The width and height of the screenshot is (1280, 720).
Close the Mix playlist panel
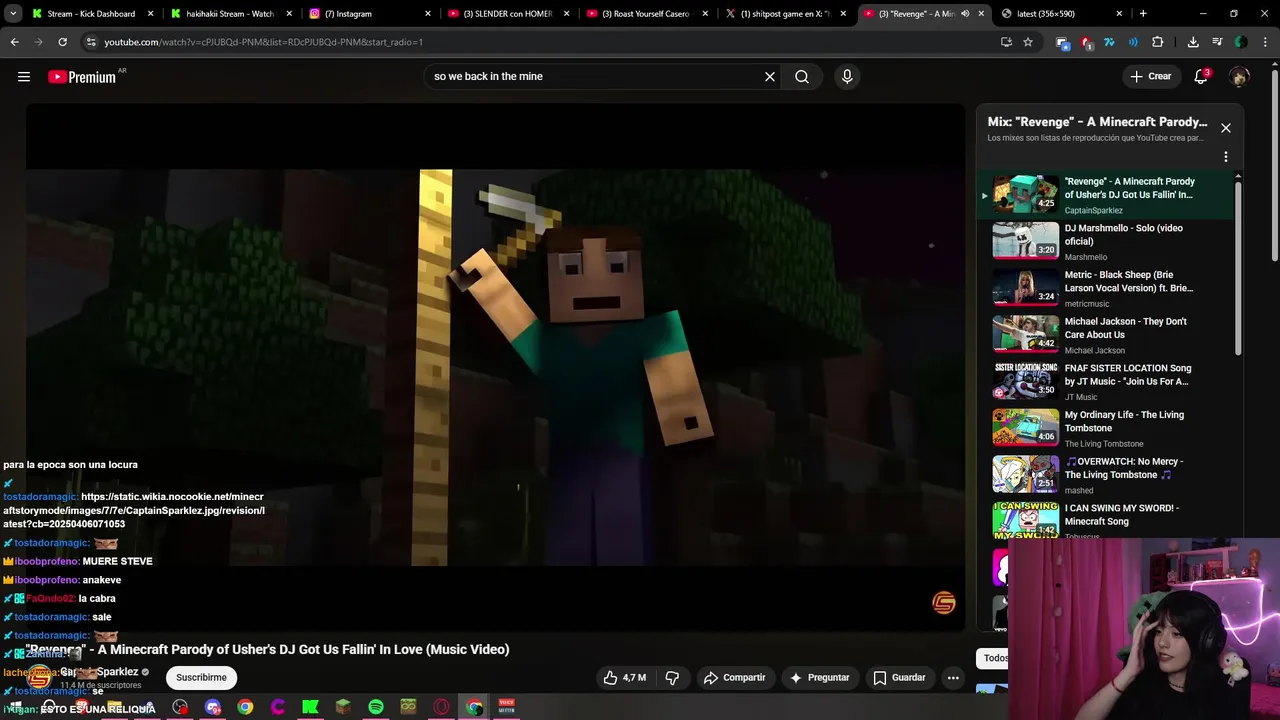point(1225,128)
